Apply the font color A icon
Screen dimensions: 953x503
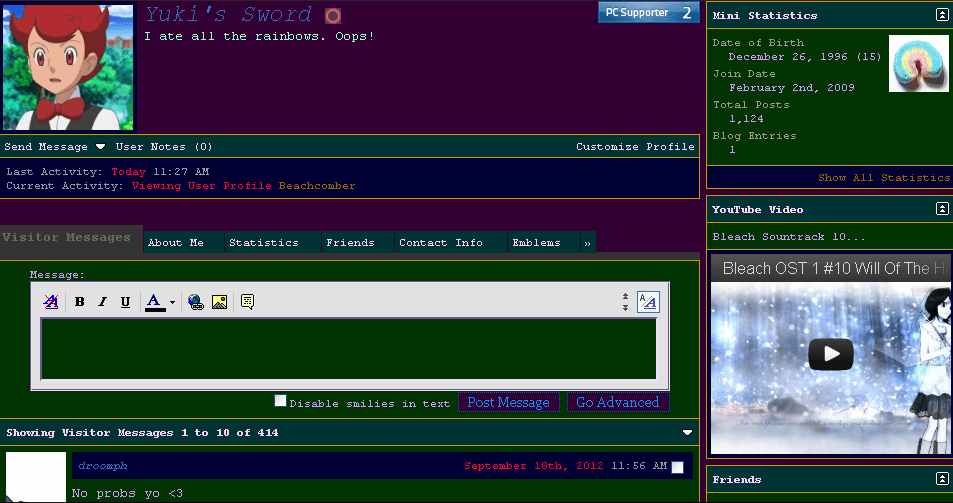[155, 301]
